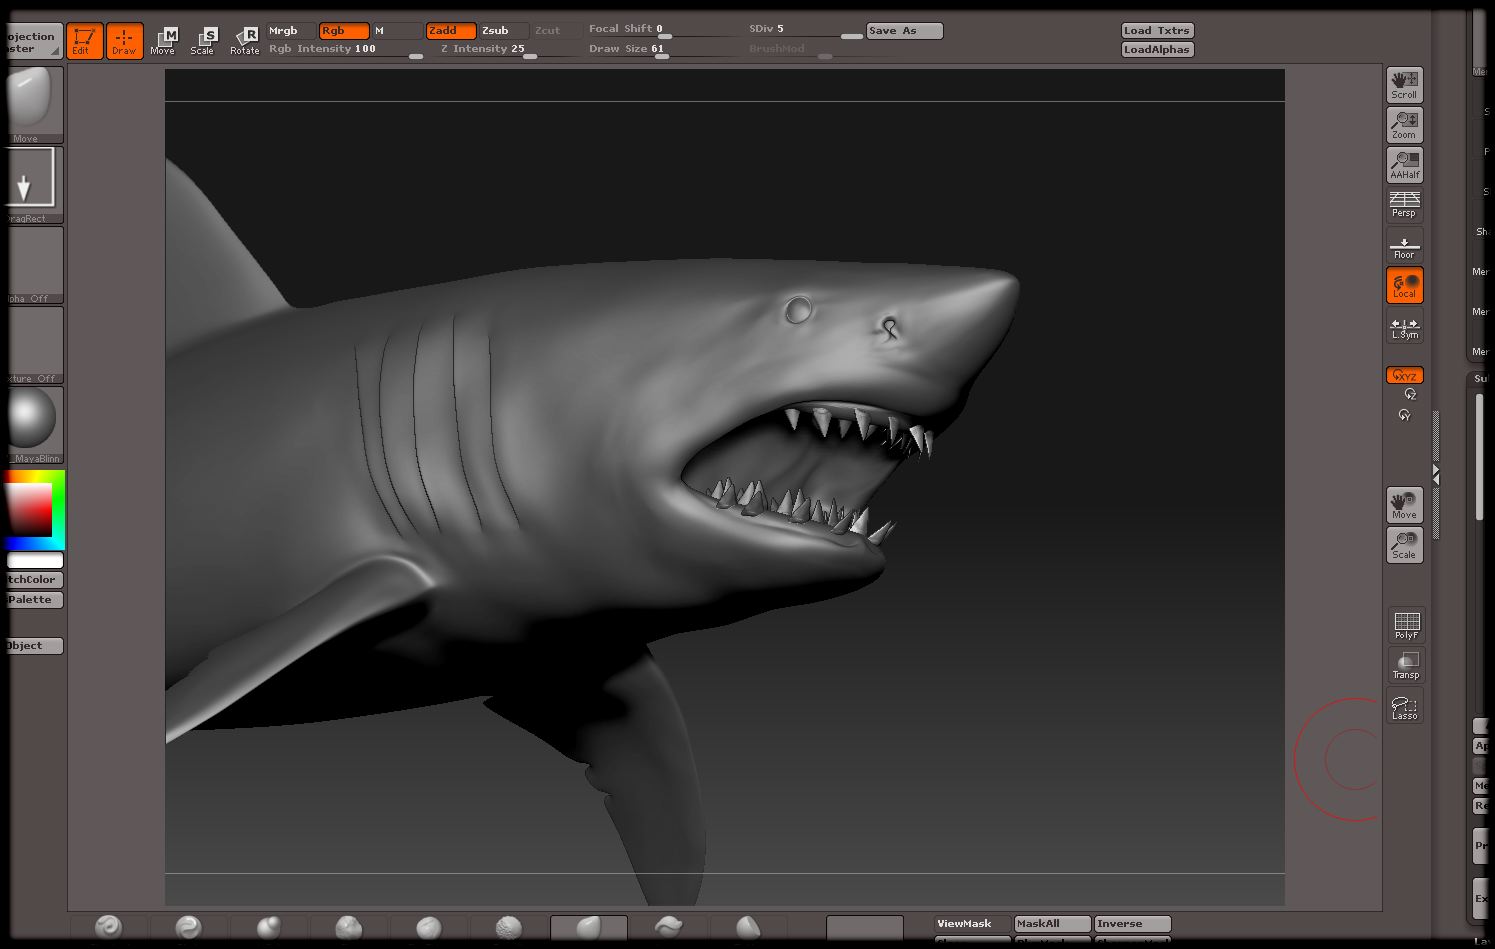Click the right panel vertical scrollbar
The height and width of the screenshot is (949, 1495).
coord(1480,457)
